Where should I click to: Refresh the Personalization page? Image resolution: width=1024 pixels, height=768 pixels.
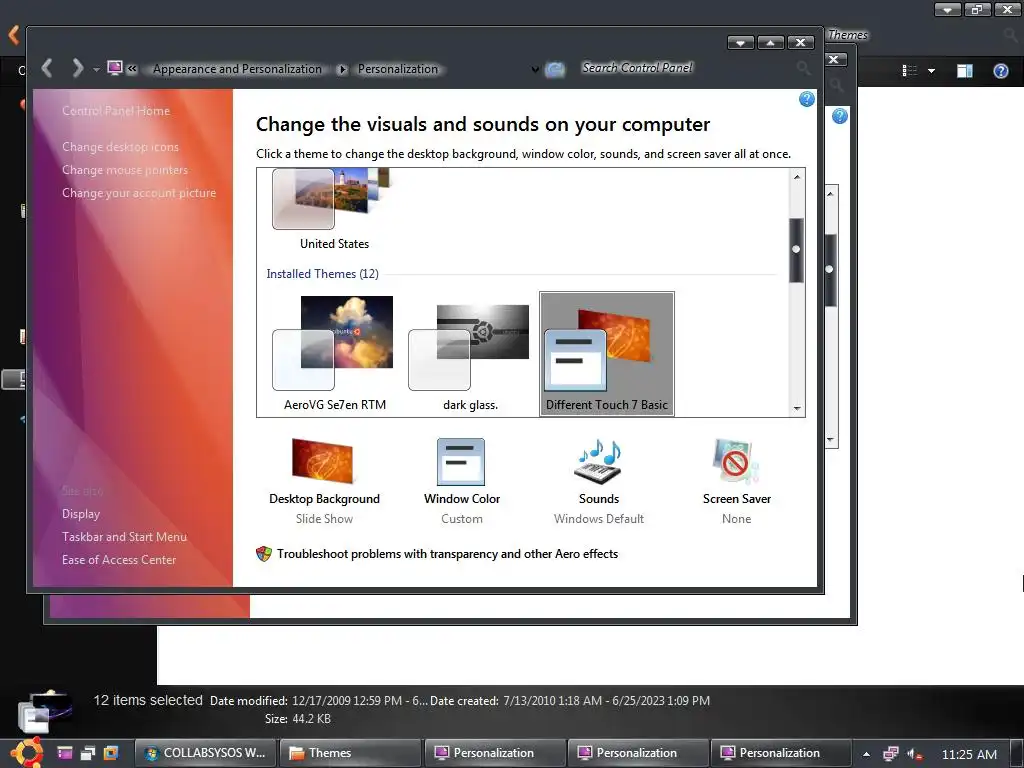(555, 69)
